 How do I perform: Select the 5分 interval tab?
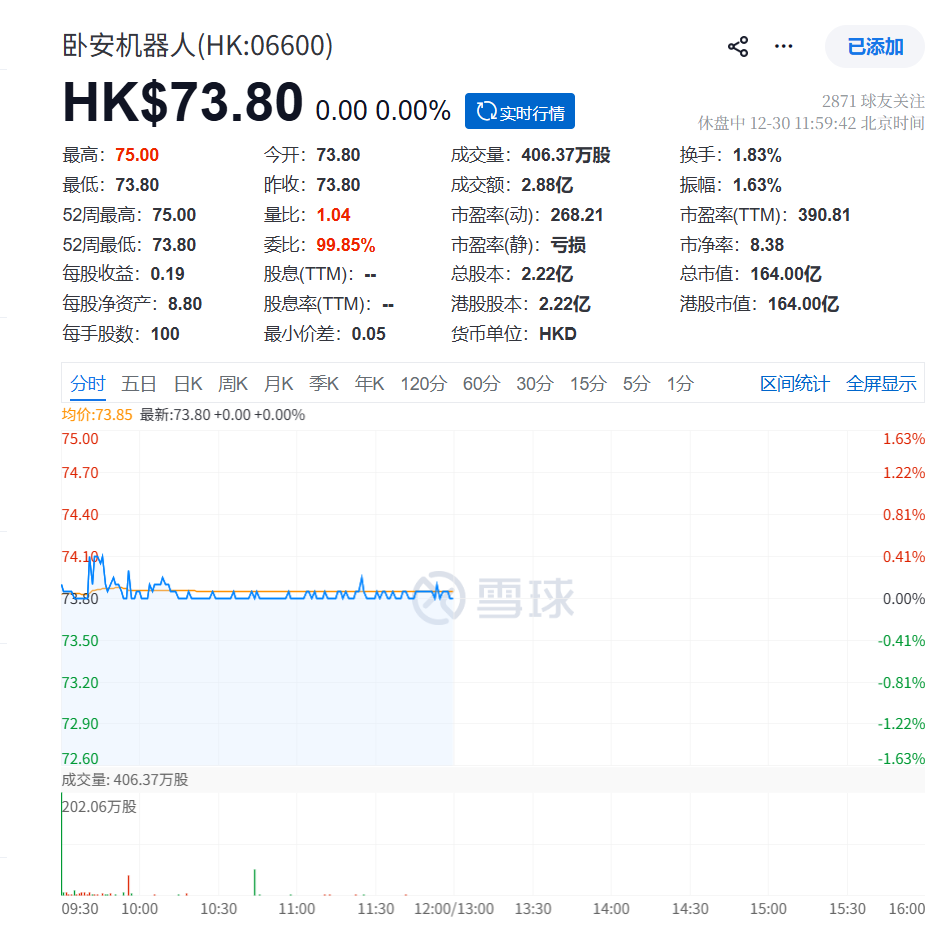[636, 384]
